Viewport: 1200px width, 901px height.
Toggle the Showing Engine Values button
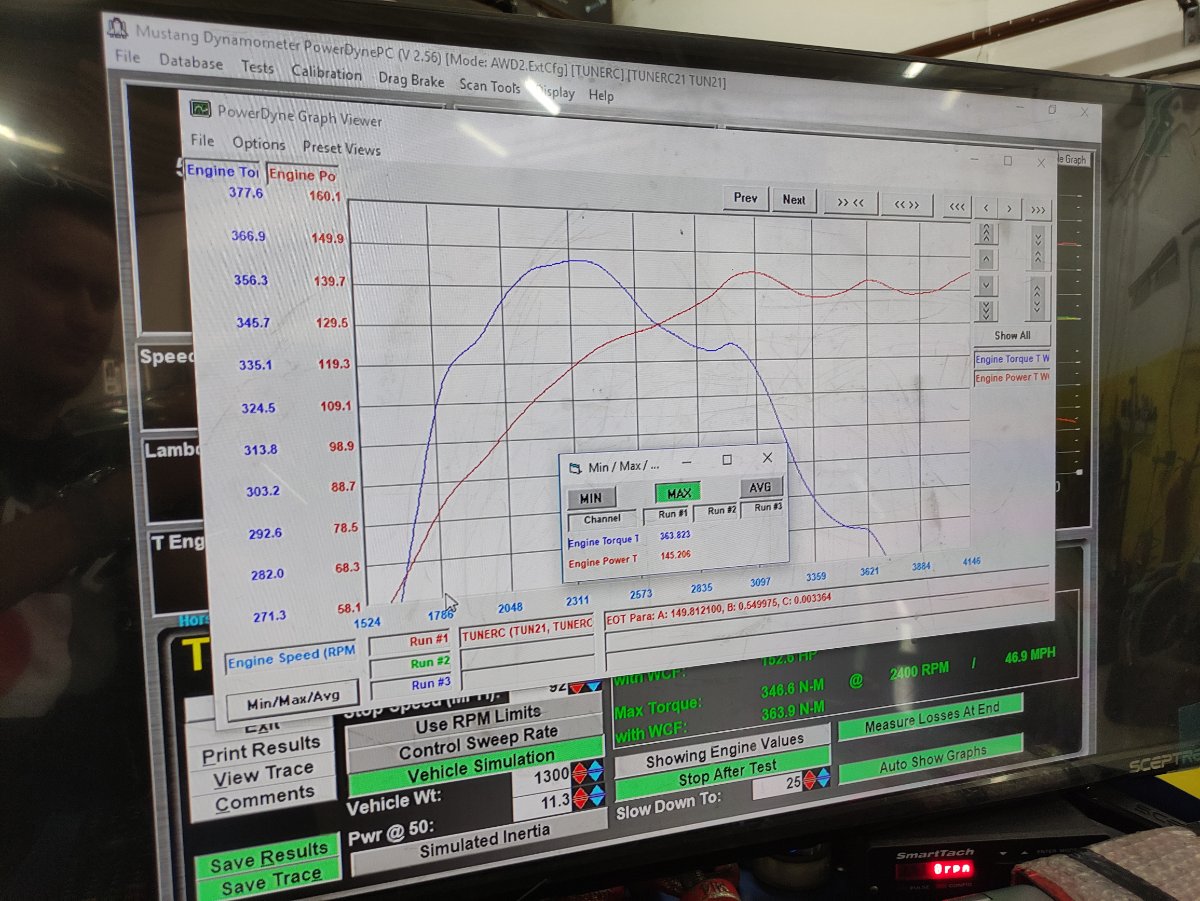click(x=723, y=751)
